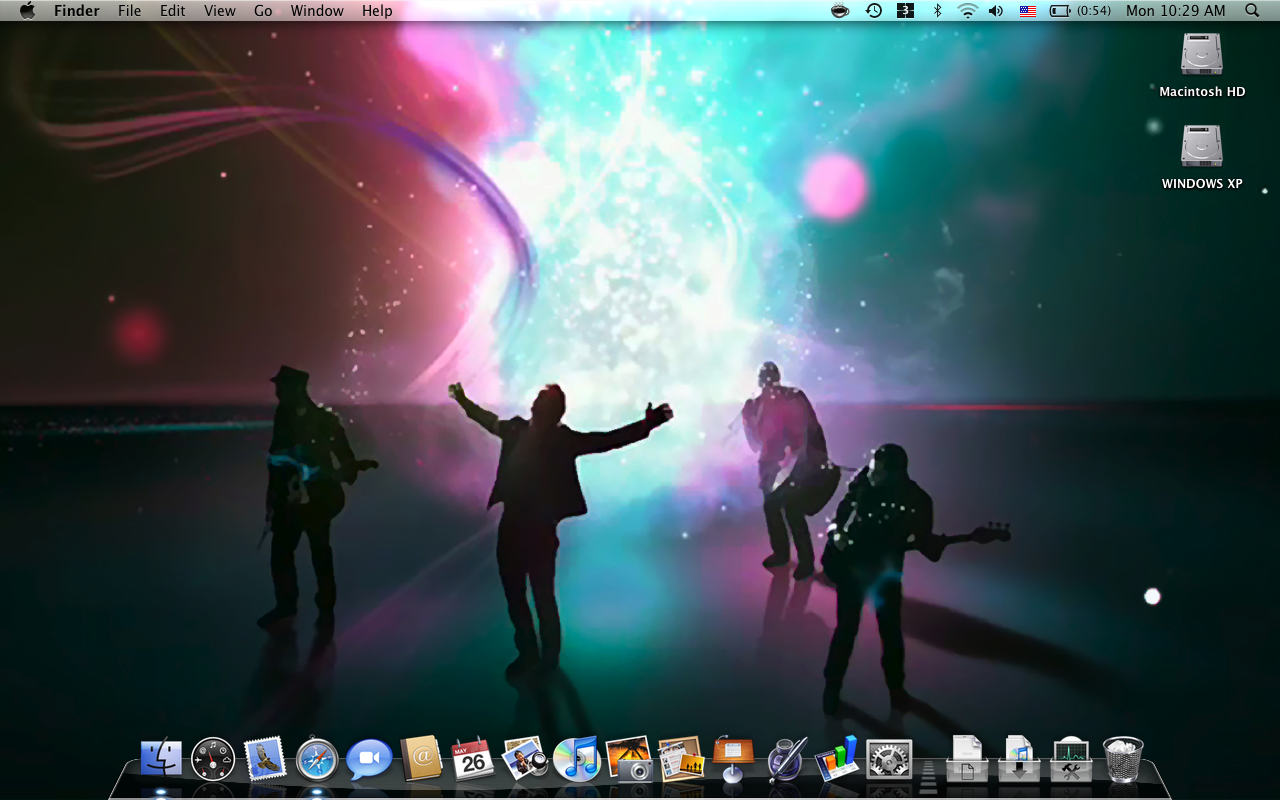The height and width of the screenshot is (800, 1280).
Task: Open the Utilities stack in Dock
Action: pos(1071,759)
